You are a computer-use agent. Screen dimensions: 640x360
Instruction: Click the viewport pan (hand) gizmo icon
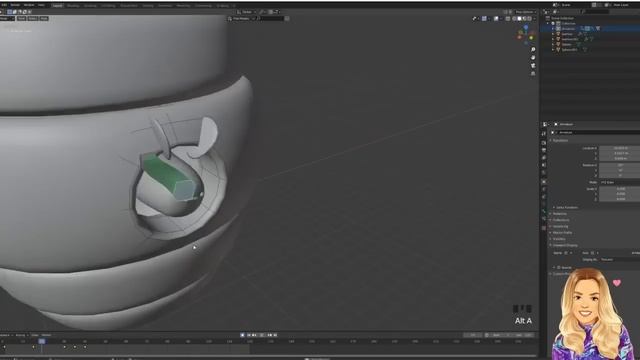(x=533, y=58)
